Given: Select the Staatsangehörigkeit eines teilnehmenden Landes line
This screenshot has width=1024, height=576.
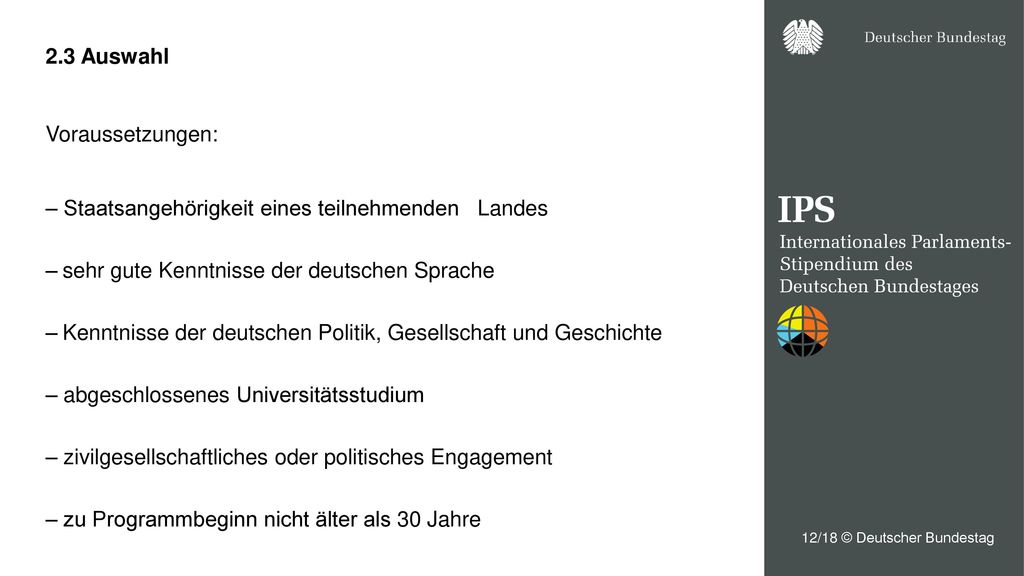Looking at the screenshot, I should tap(296, 208).
